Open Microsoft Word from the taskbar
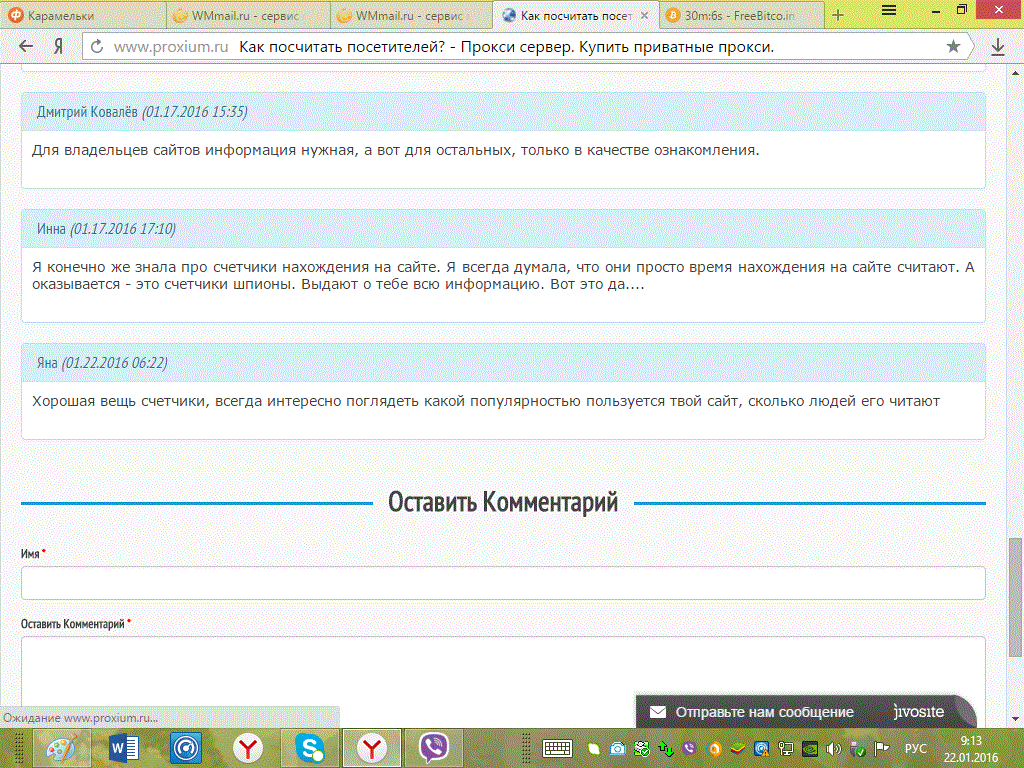 click(x=123, y=748)
